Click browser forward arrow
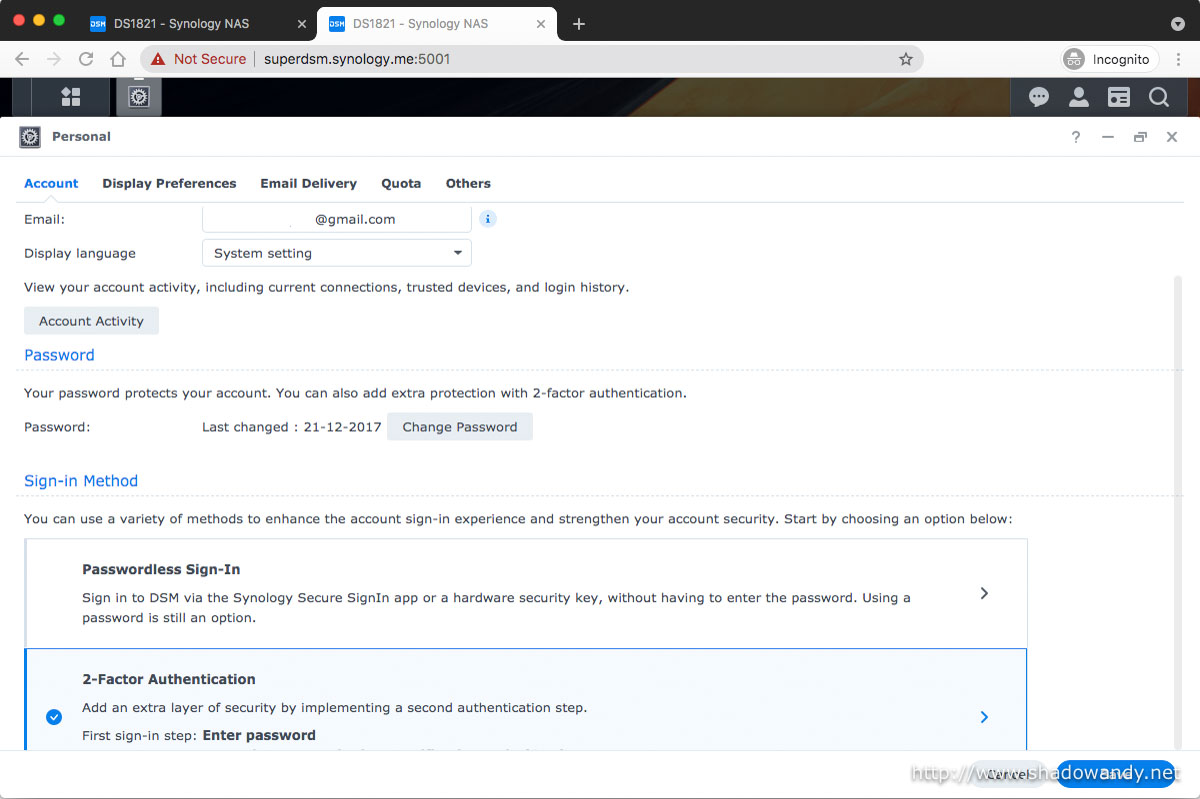1200x799 pixels. tap(54, 59)
